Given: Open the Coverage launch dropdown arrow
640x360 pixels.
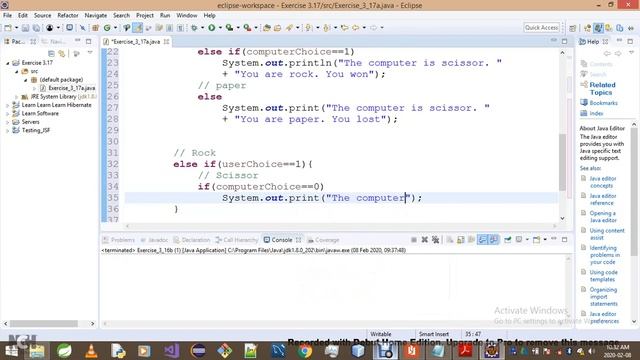Looking at the screenshot, I should [x=238, y=28].
